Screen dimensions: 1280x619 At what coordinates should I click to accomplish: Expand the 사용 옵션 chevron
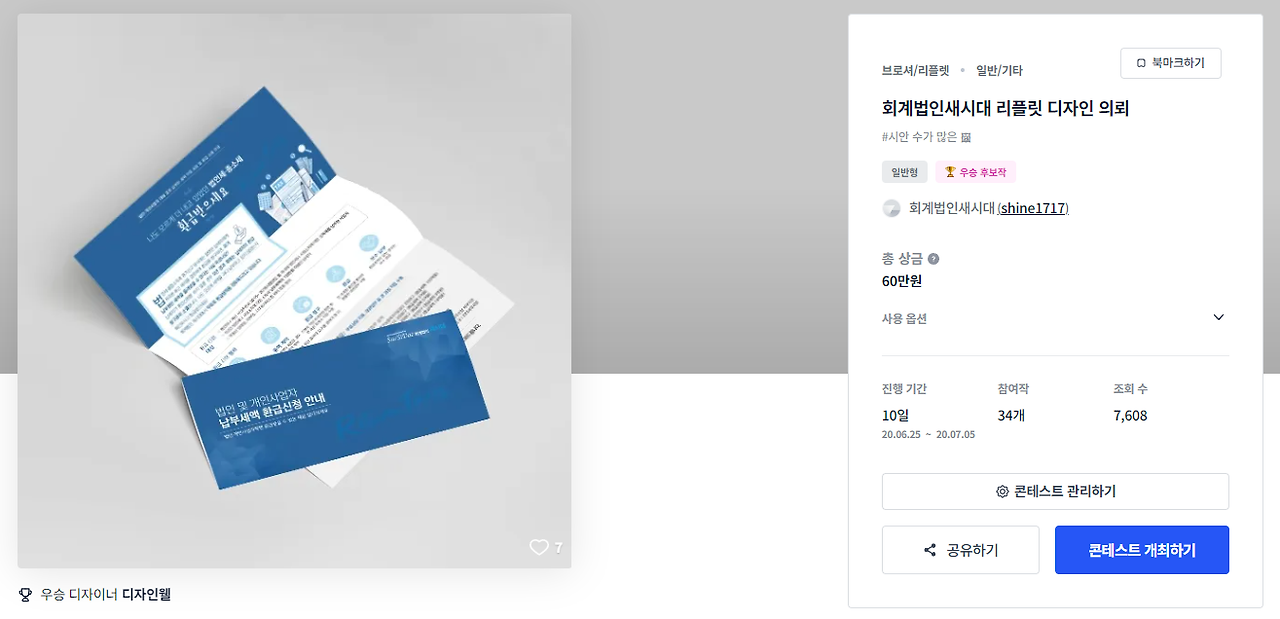tap(1218, 318)
